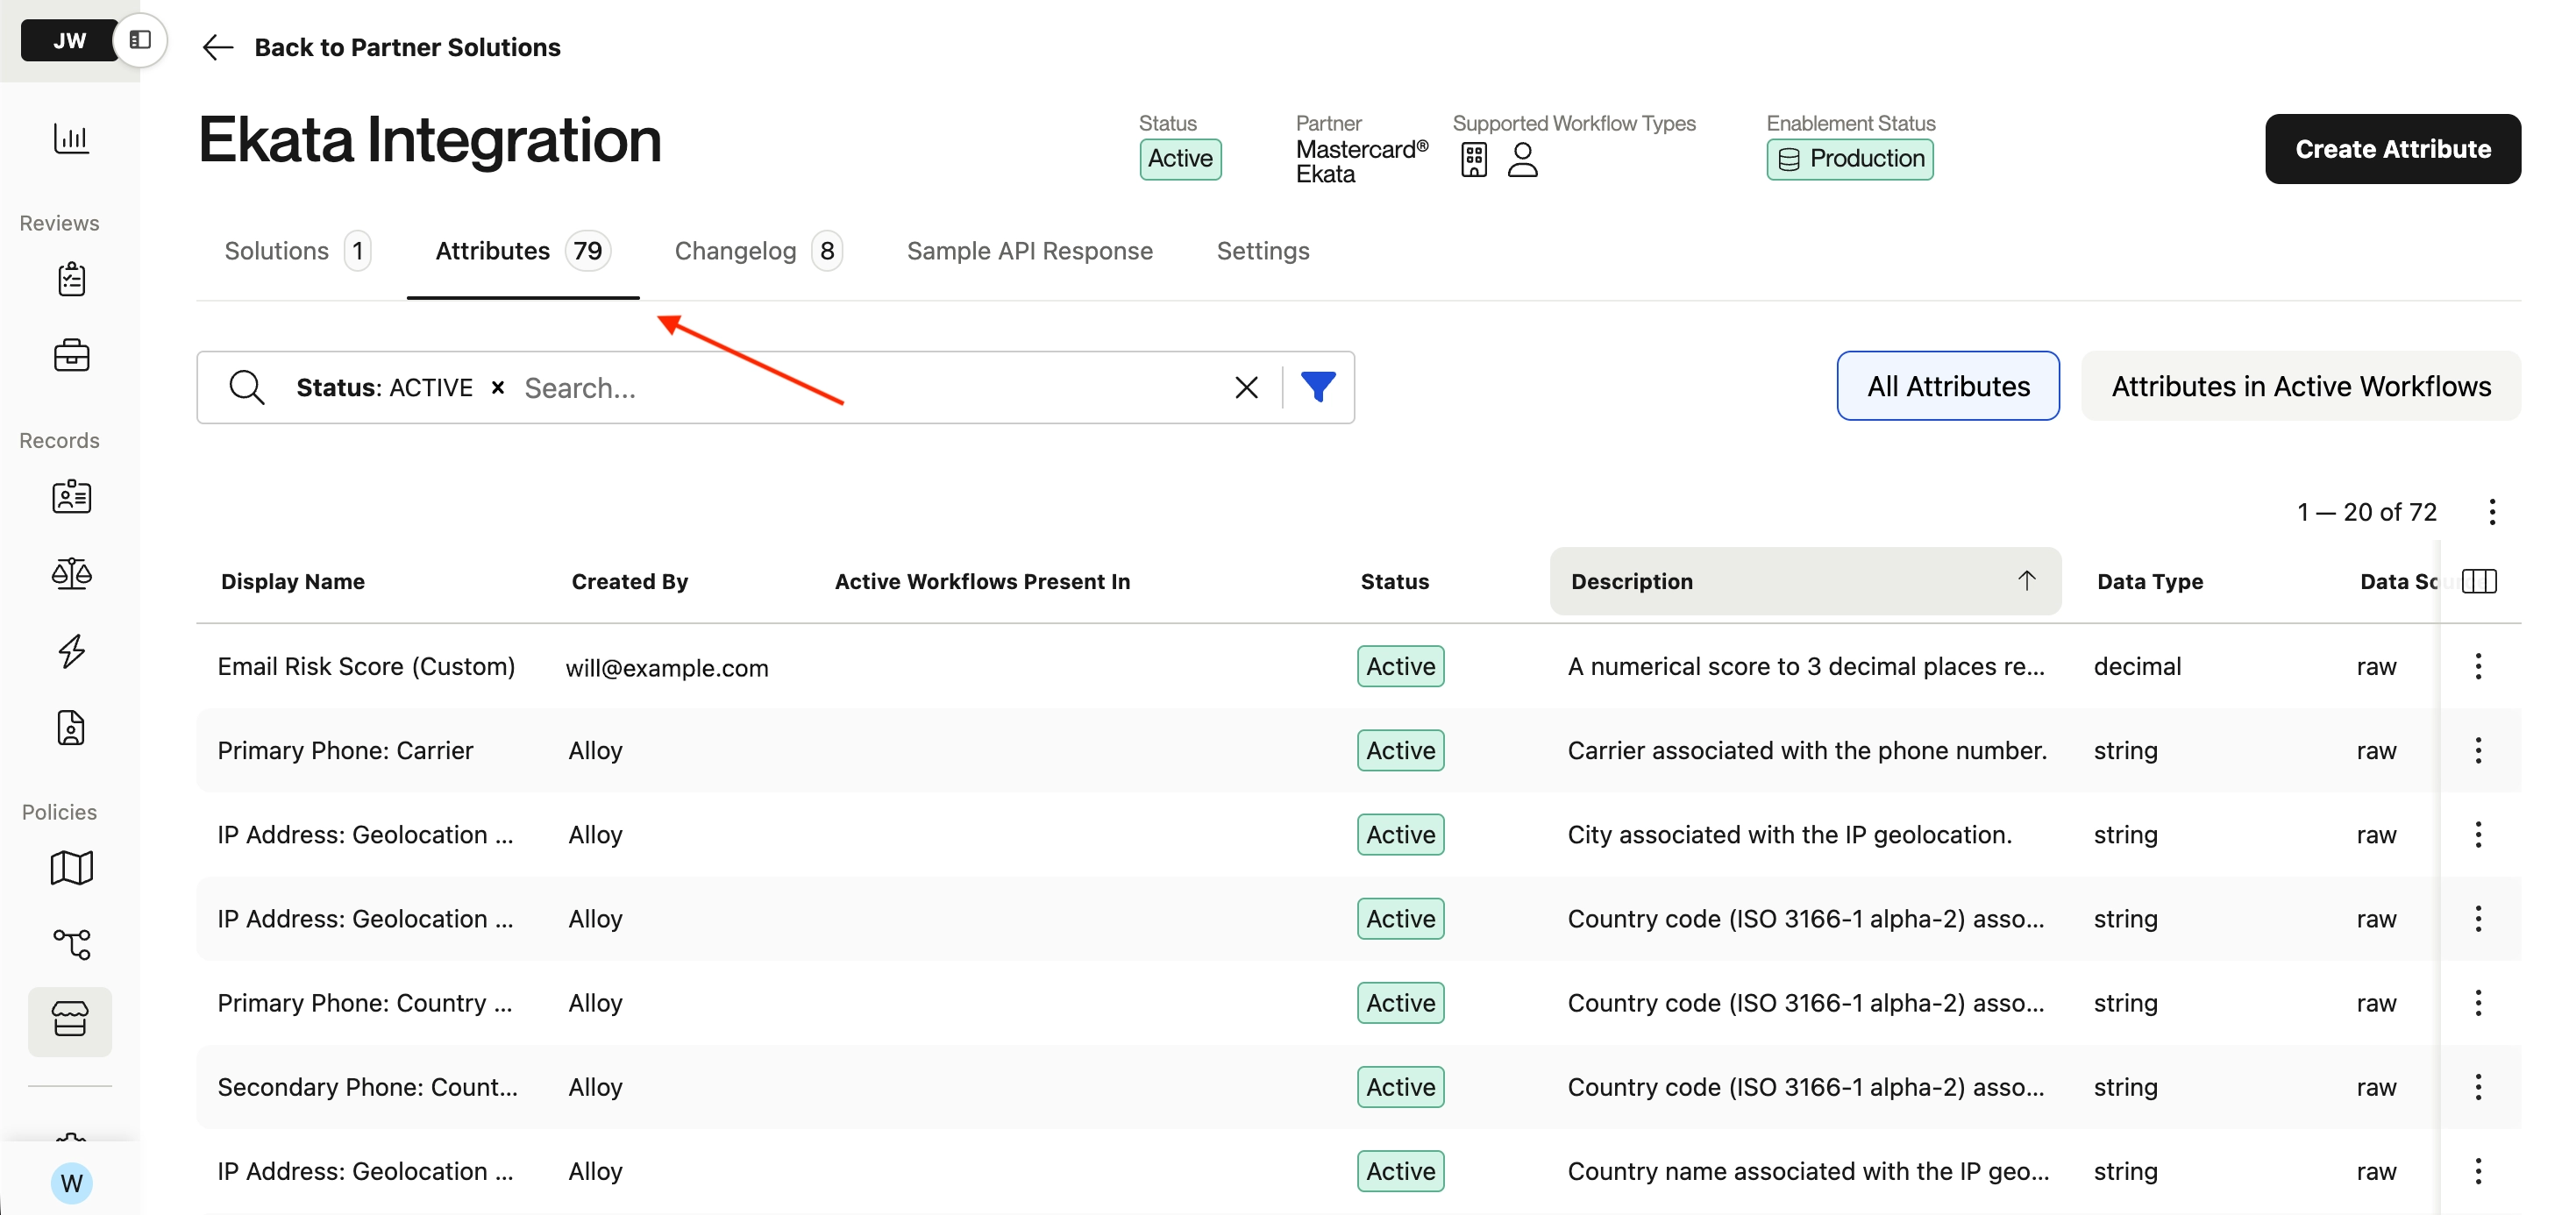Open the column chooser icon
Image resolution: width=2576 pixels, height=1215 pixels.
(x=2479, y=581)
